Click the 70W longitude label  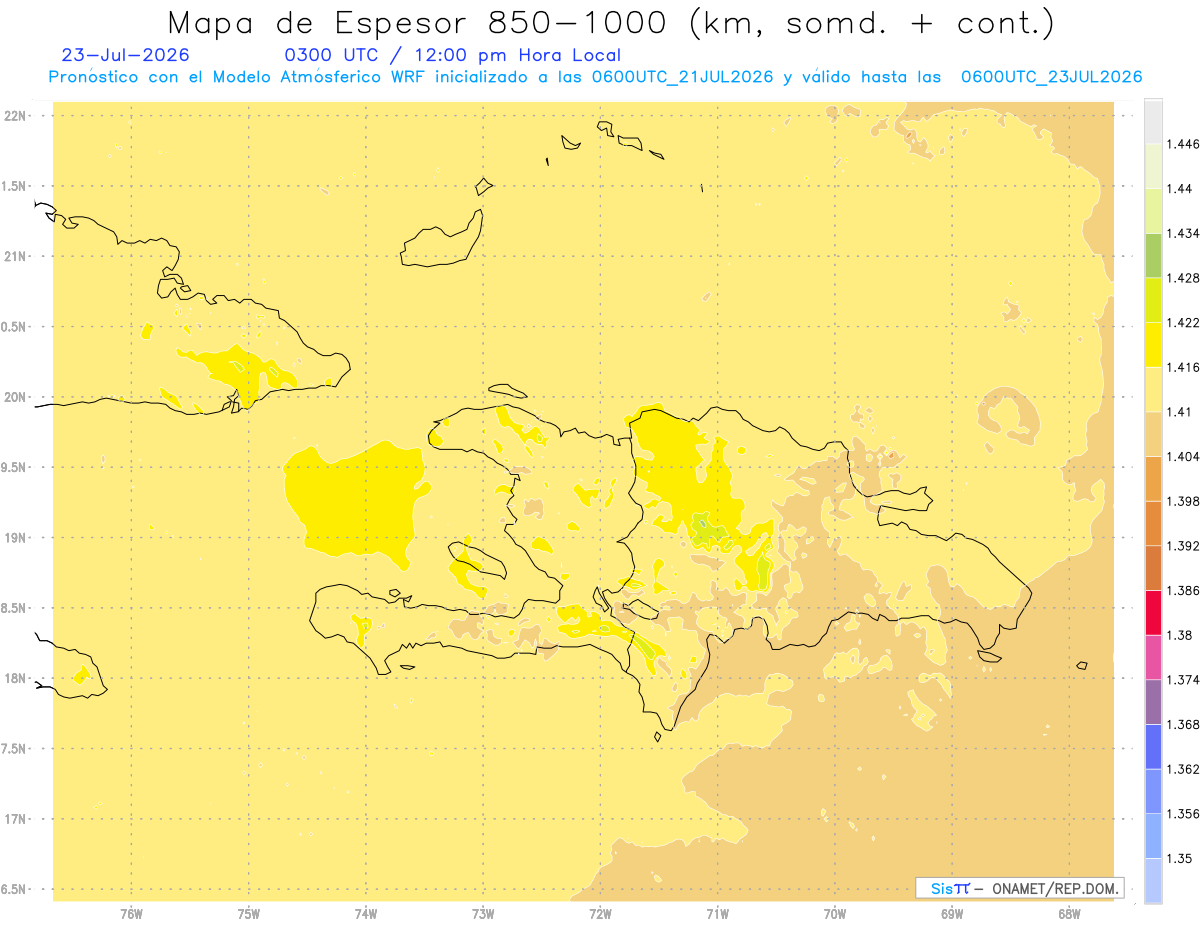[x=834, y=914]
